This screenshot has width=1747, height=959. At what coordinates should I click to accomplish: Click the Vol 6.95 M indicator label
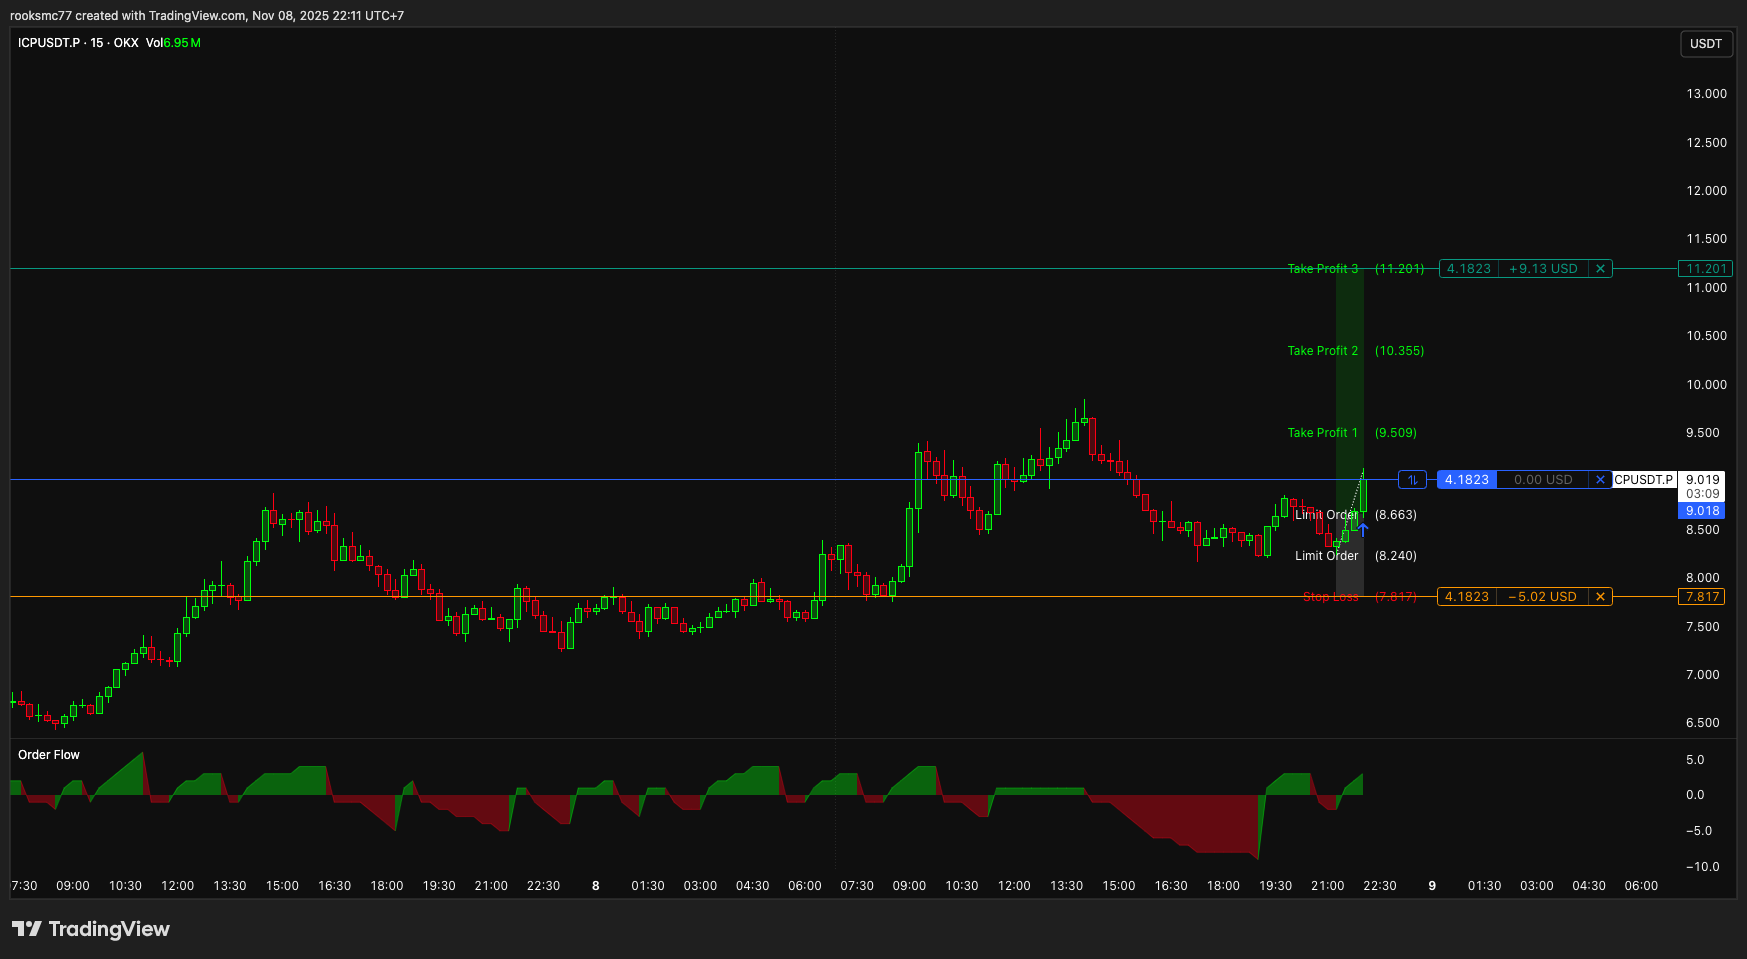173,43
